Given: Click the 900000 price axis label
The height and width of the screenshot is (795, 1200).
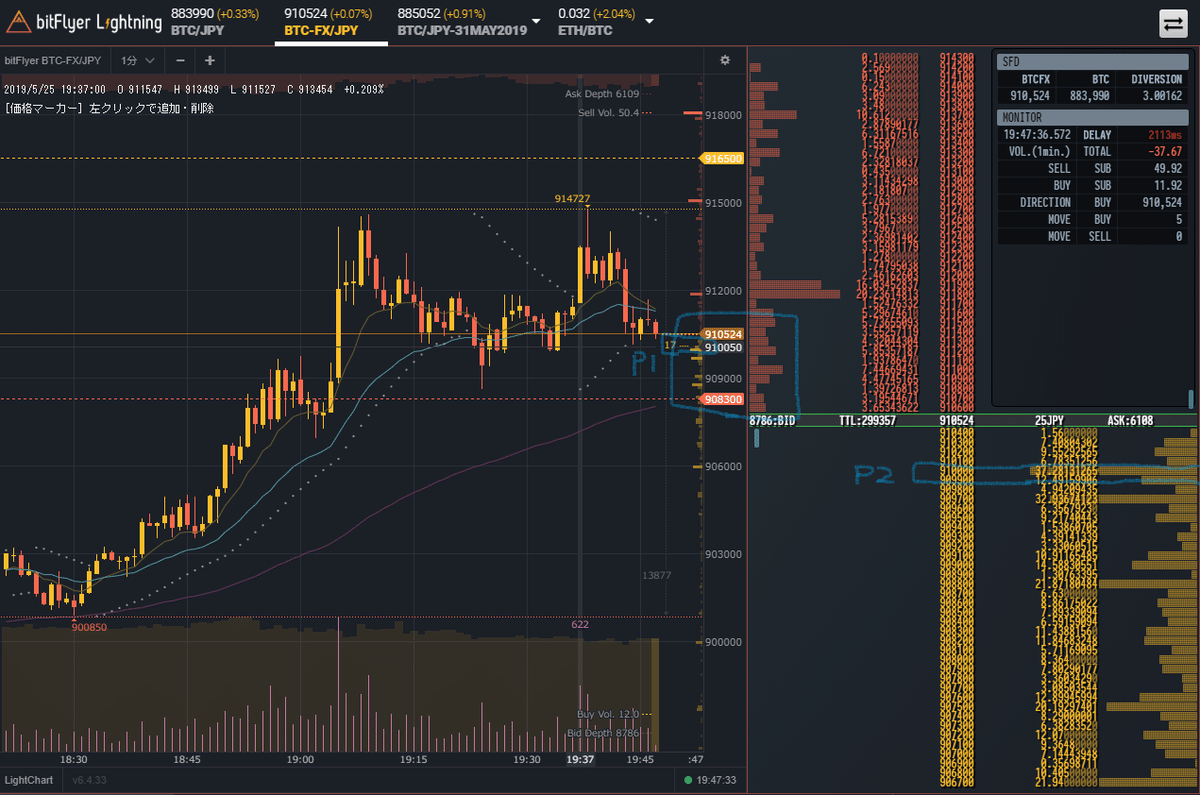Looking at the screenshot, I should [x=722, y=642].
